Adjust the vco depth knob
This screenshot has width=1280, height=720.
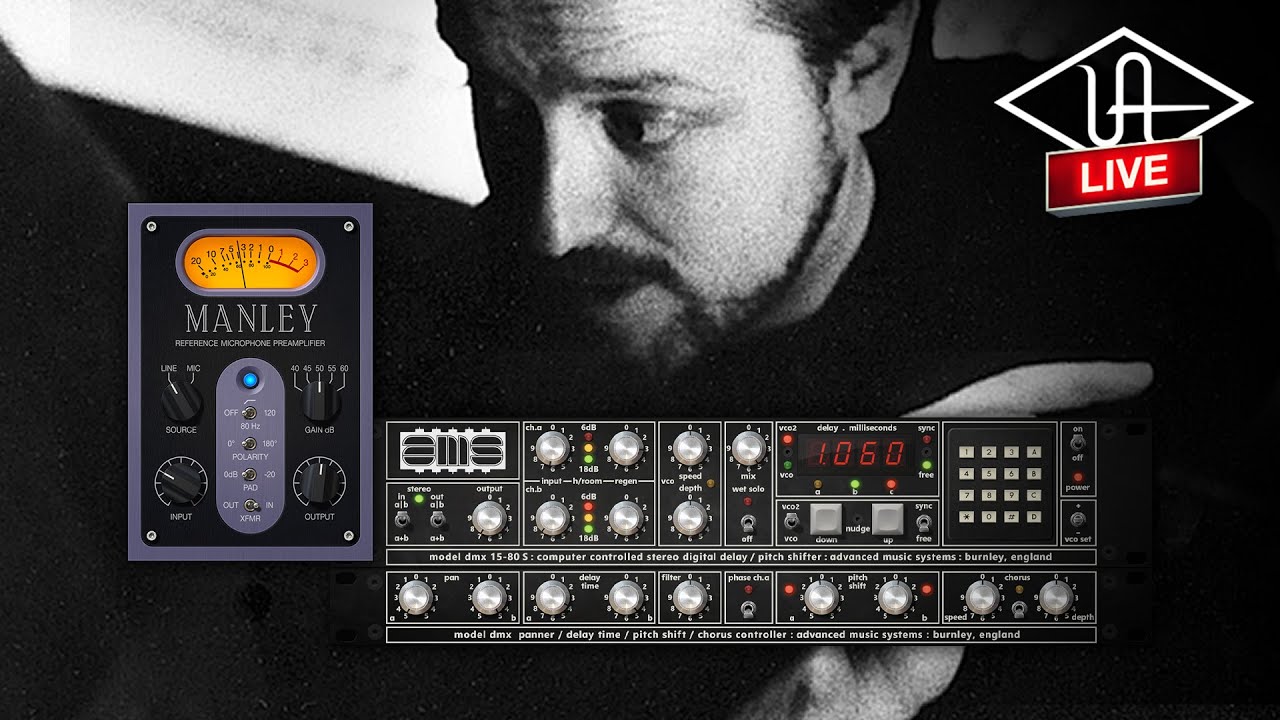point(689,517)
